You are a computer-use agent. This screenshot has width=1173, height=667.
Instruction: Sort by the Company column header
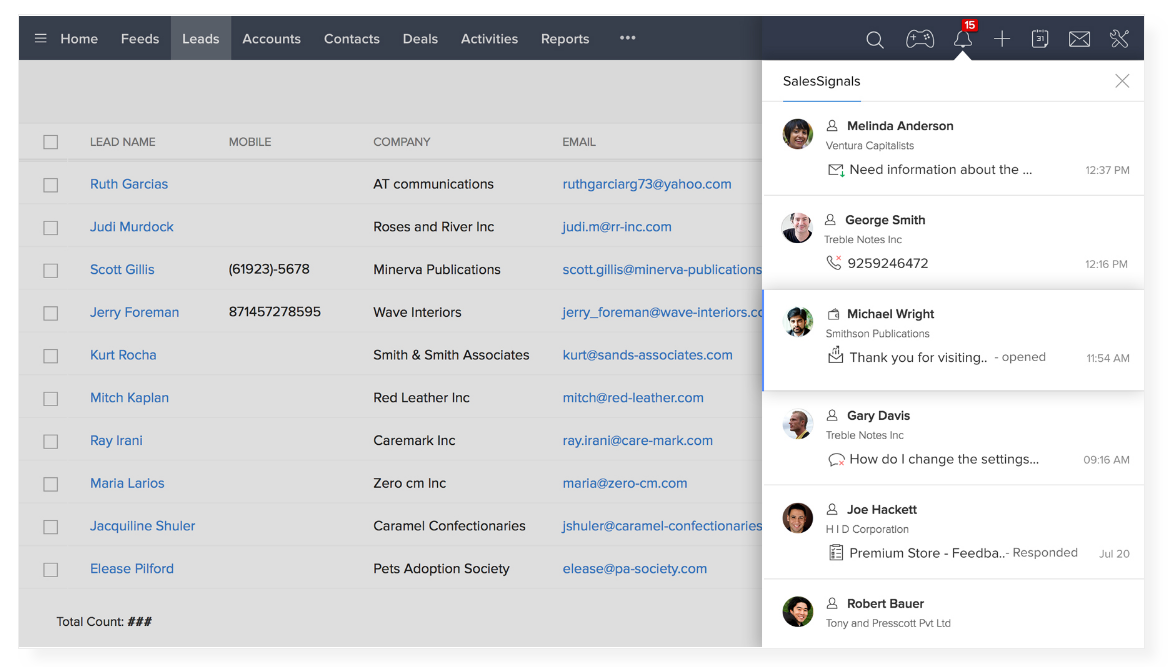(402, 142)
